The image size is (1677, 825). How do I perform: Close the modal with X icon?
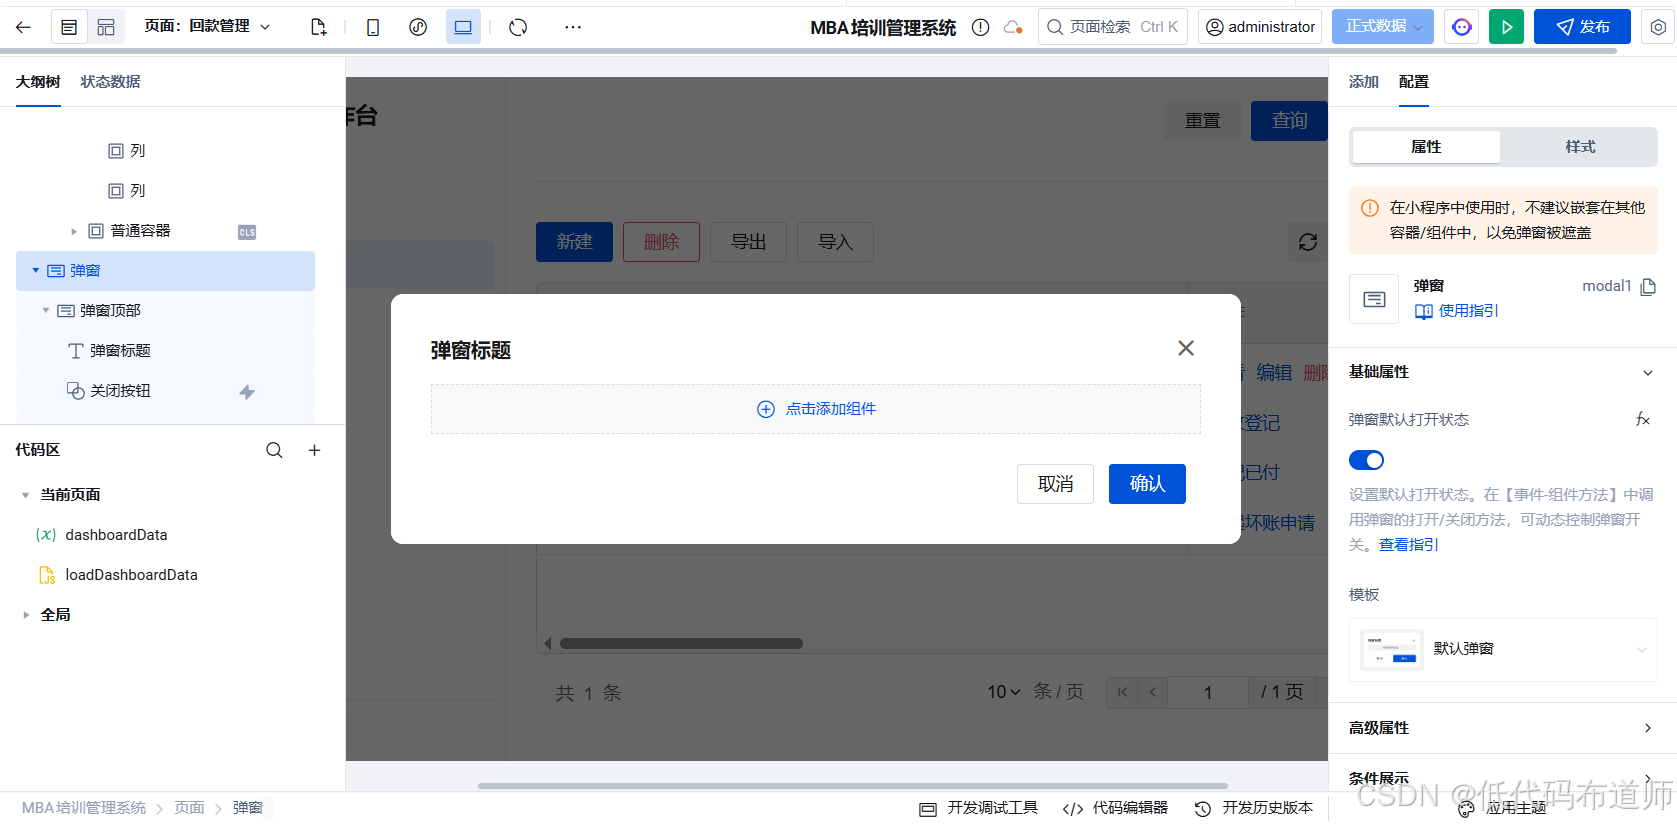point(1186,348)
